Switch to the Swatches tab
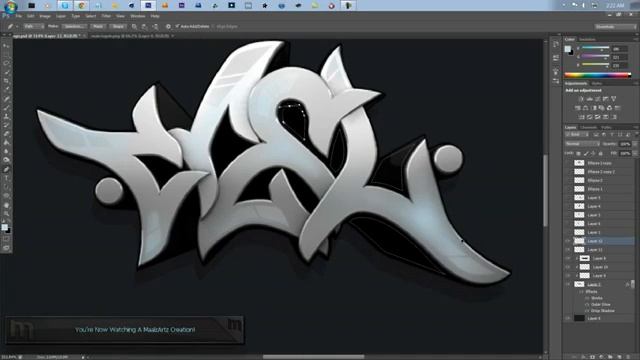Image resolution: width=640 pixels, height=360 pixels. coord(587,39)
